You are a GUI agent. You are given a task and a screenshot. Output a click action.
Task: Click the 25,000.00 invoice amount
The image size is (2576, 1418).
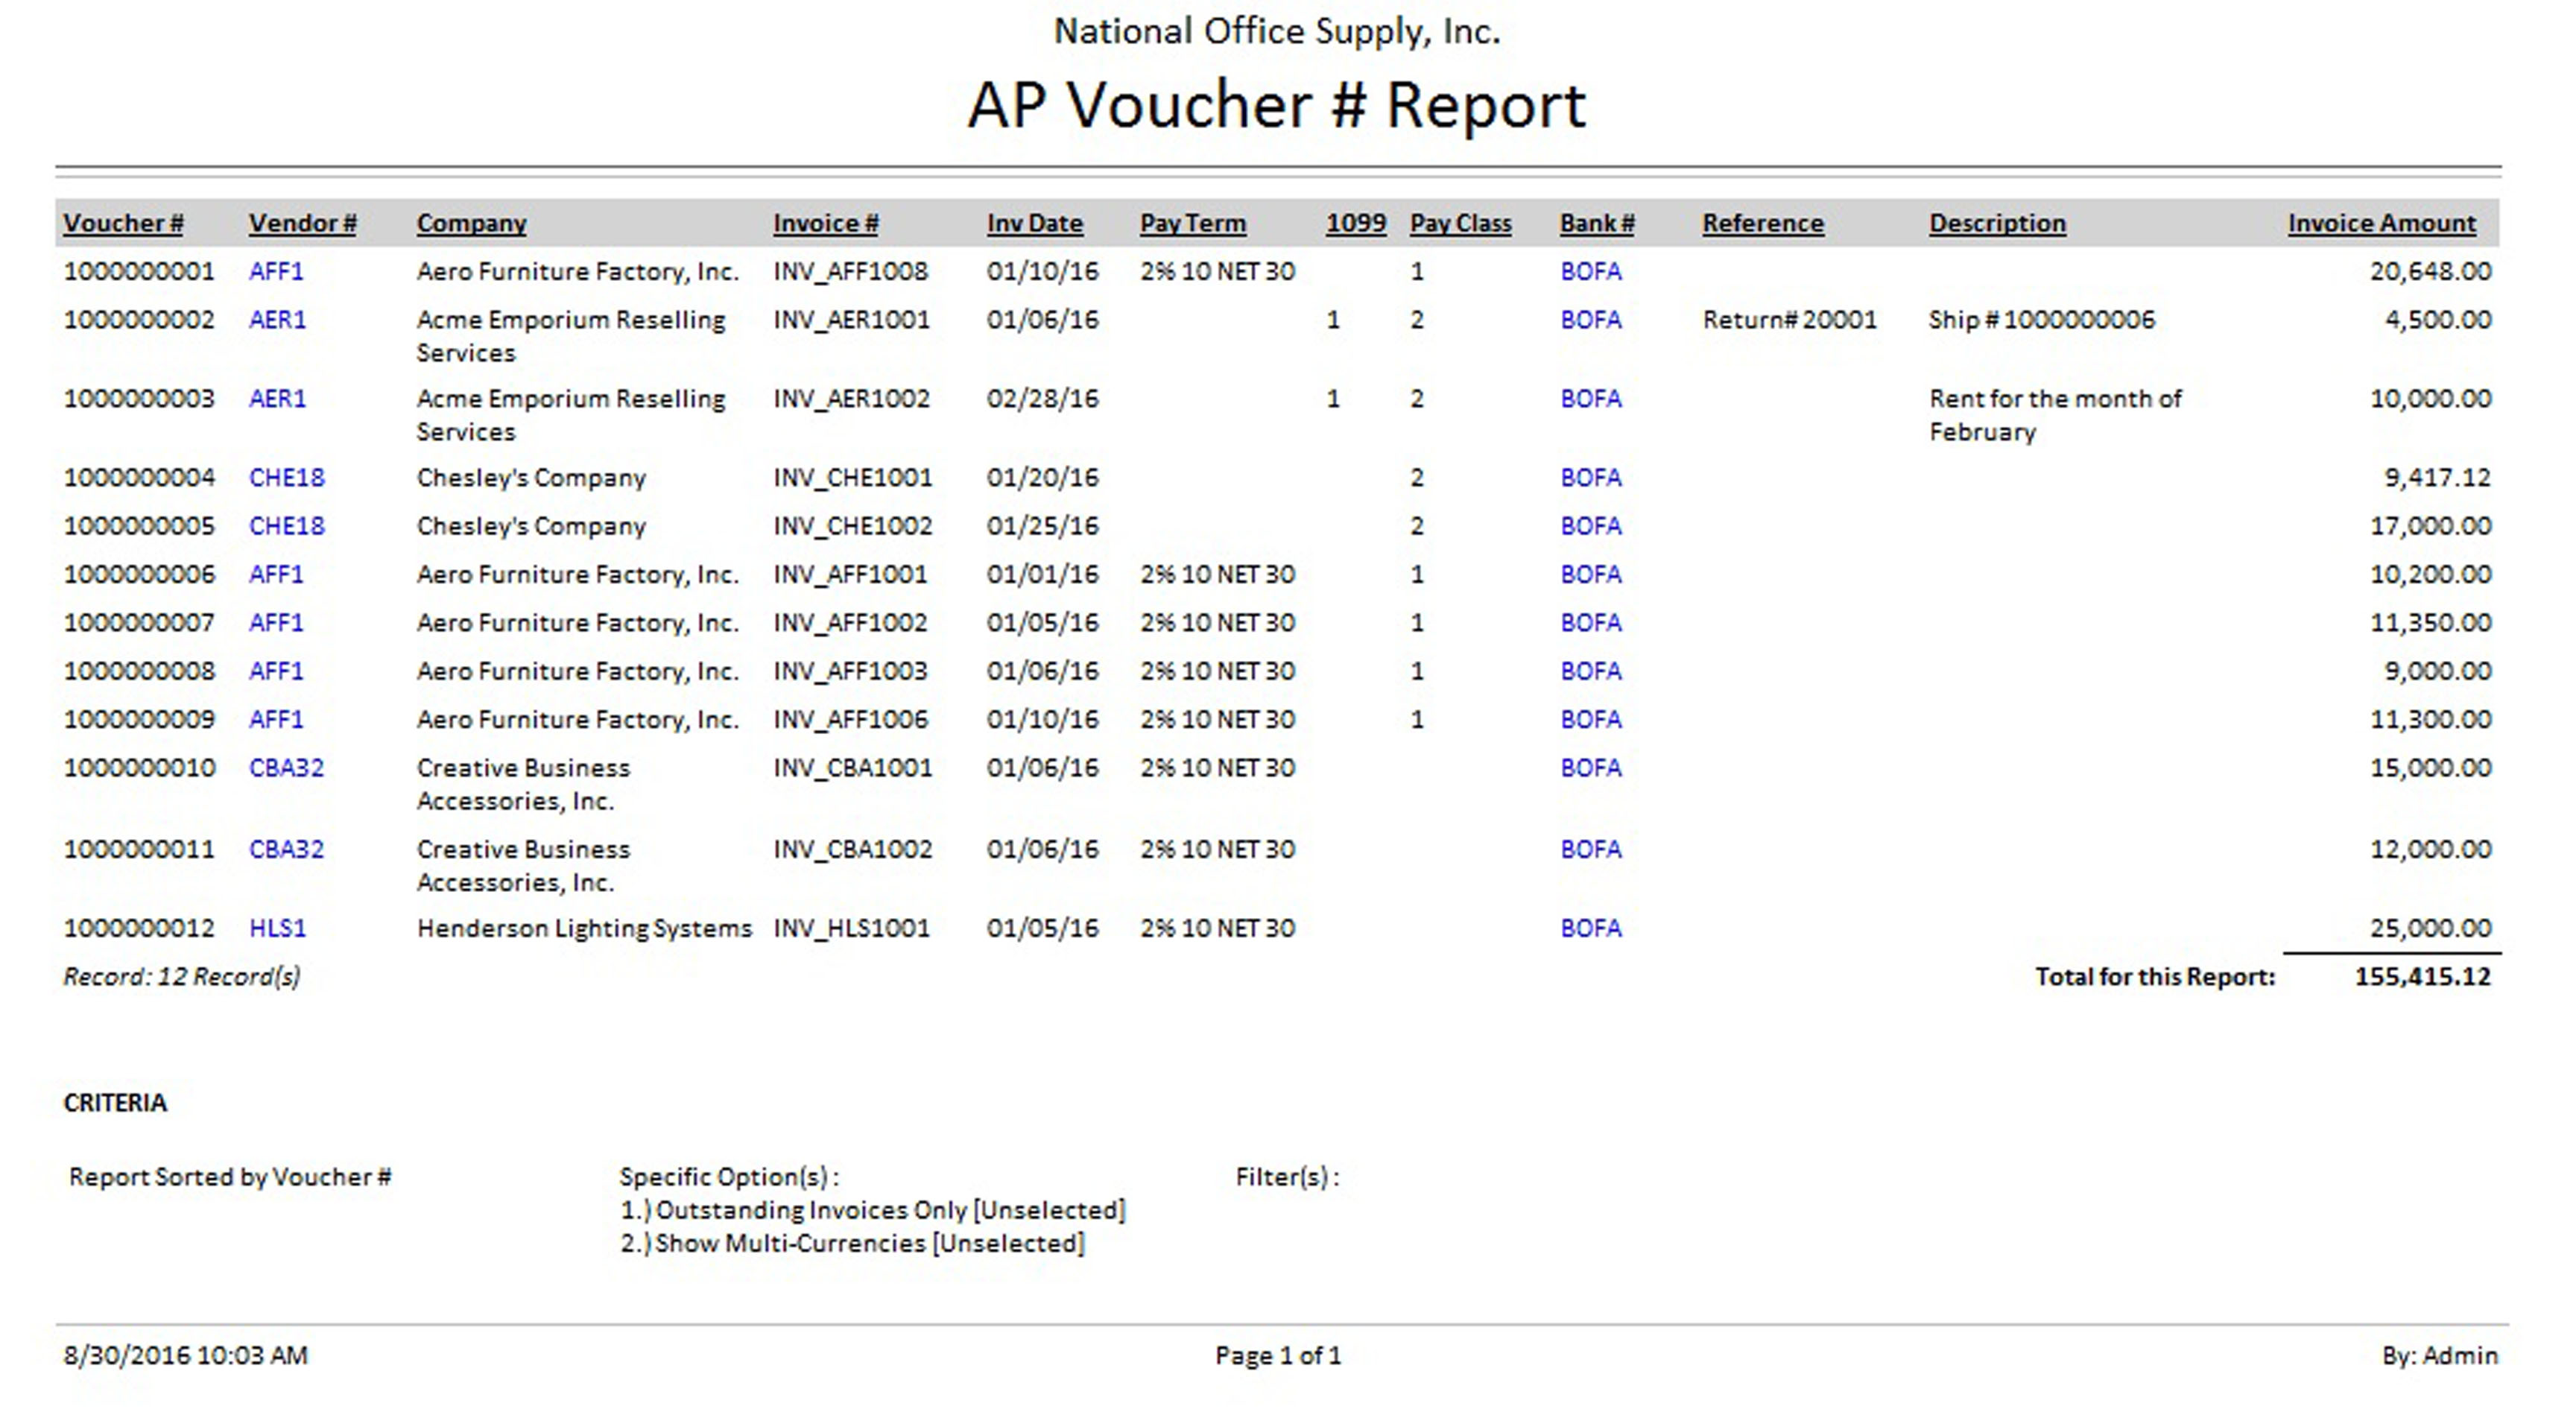tap(2429, 928)
